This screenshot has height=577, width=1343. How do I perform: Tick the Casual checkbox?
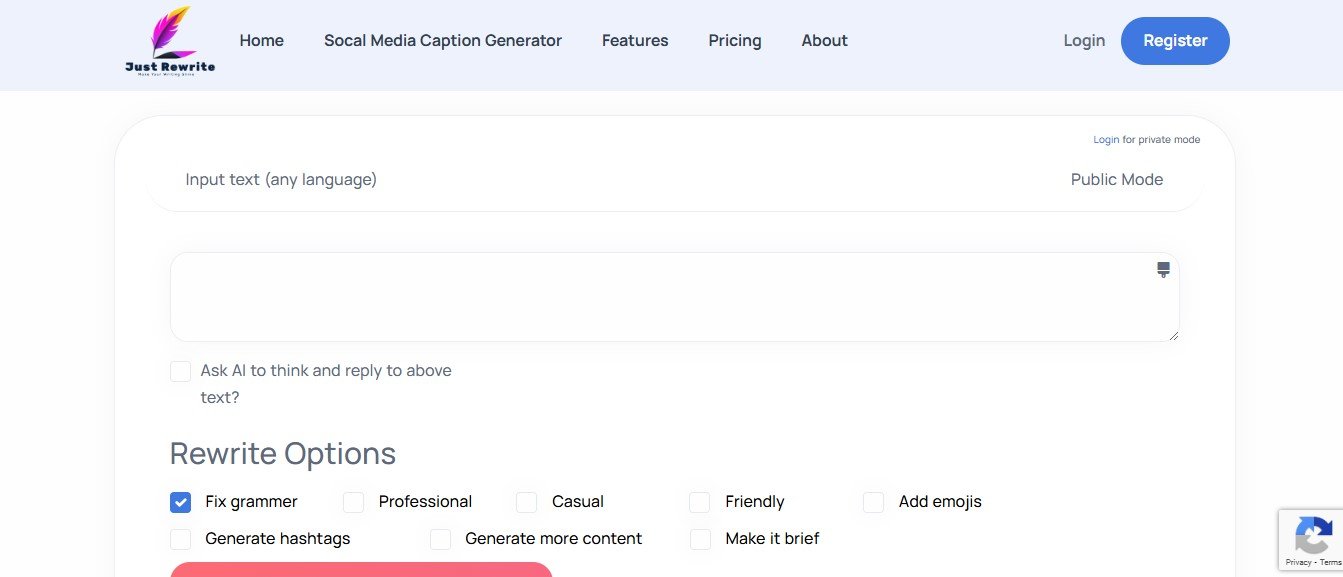coord(527,502)
